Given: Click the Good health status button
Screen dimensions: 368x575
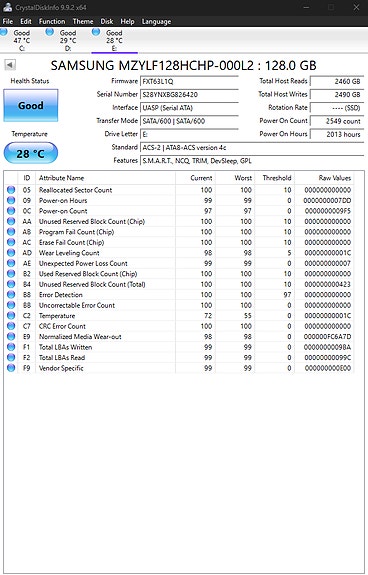Looking at the screenshot, I should (x=31, y=106).
